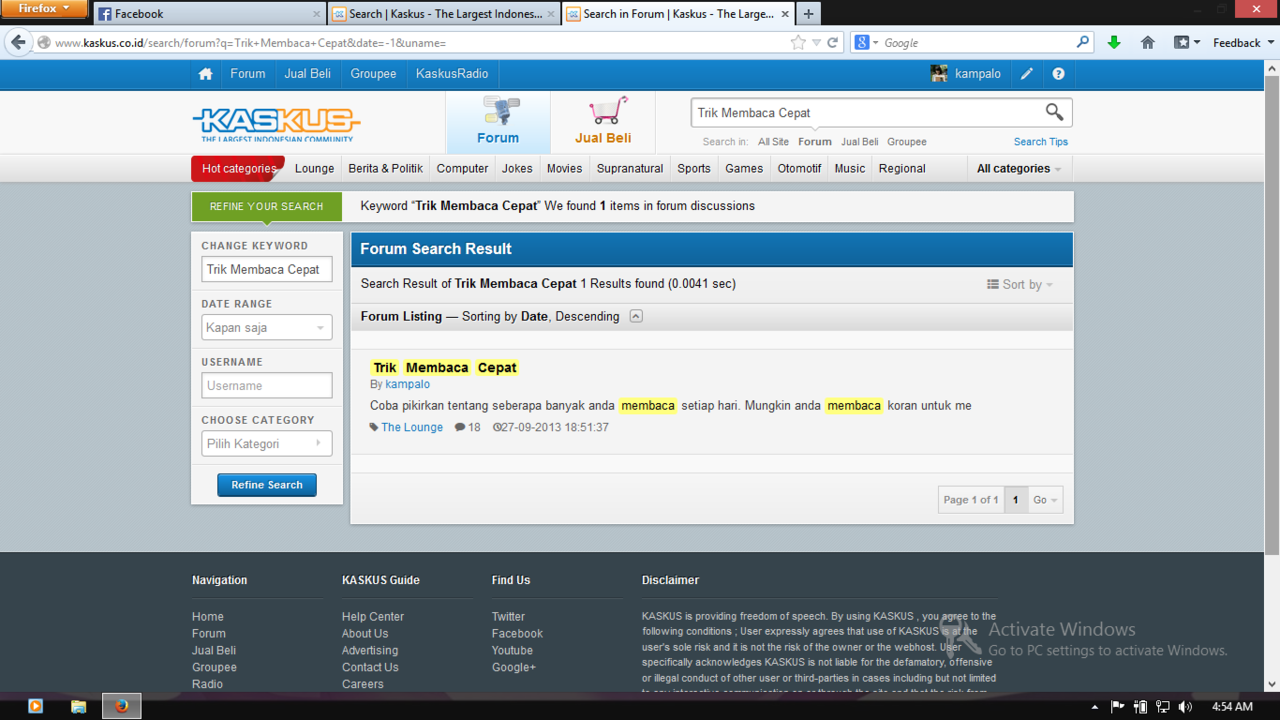This screenshot has width=1280, height=720.
Task: Click the pencil edit icon next to kampalo
Action: pyautogui.click(x=1027, y=74)
